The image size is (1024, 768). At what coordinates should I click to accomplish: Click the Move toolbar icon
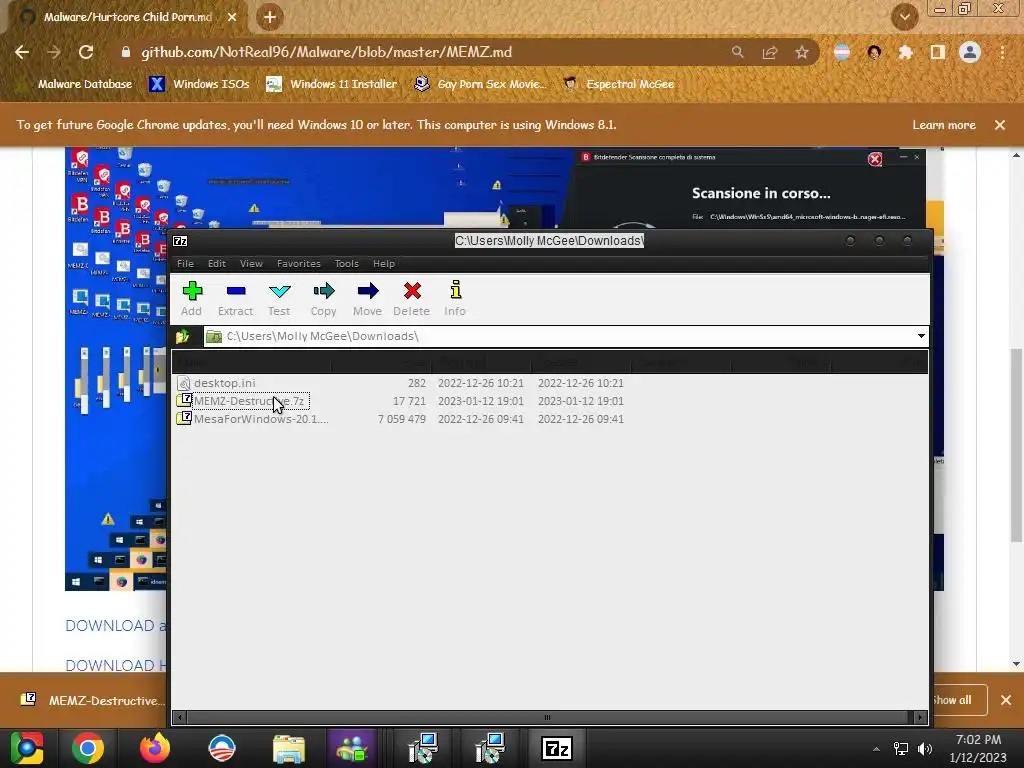tap(368, 298)
